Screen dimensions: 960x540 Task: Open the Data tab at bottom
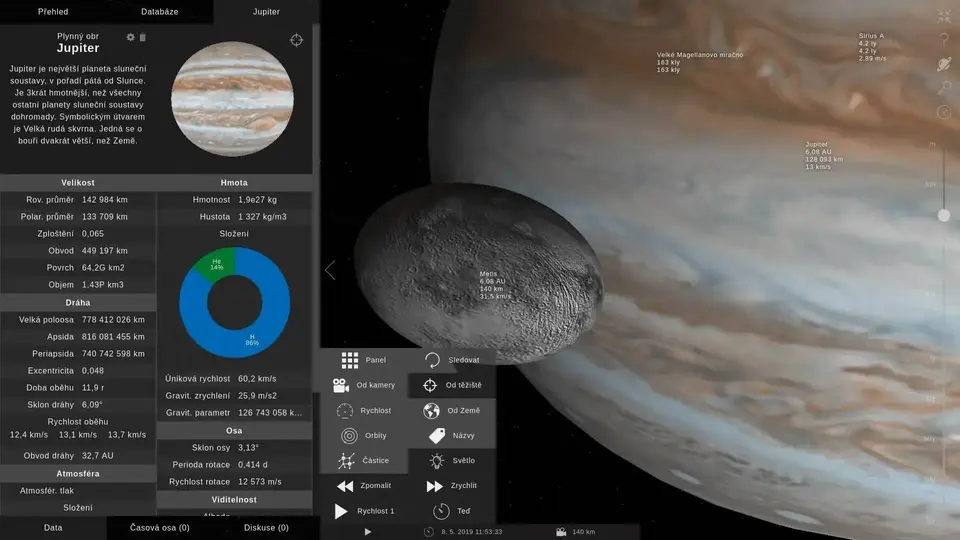click(x=53, y=528)
